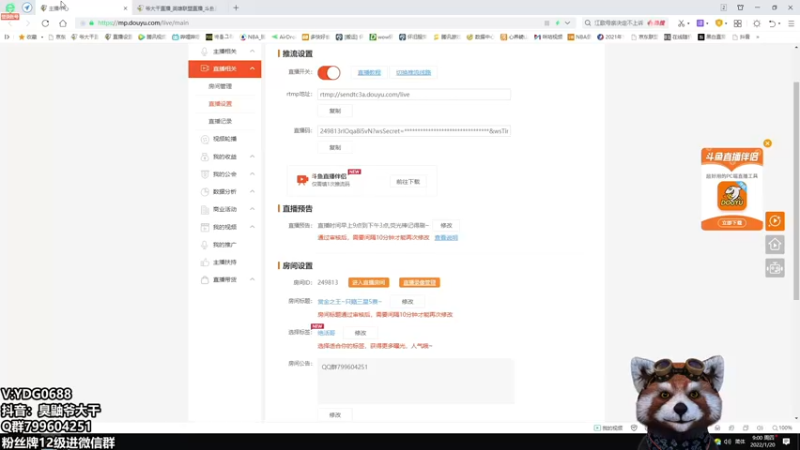Close the Douyu companion ad popup

[x=767, y=143]
